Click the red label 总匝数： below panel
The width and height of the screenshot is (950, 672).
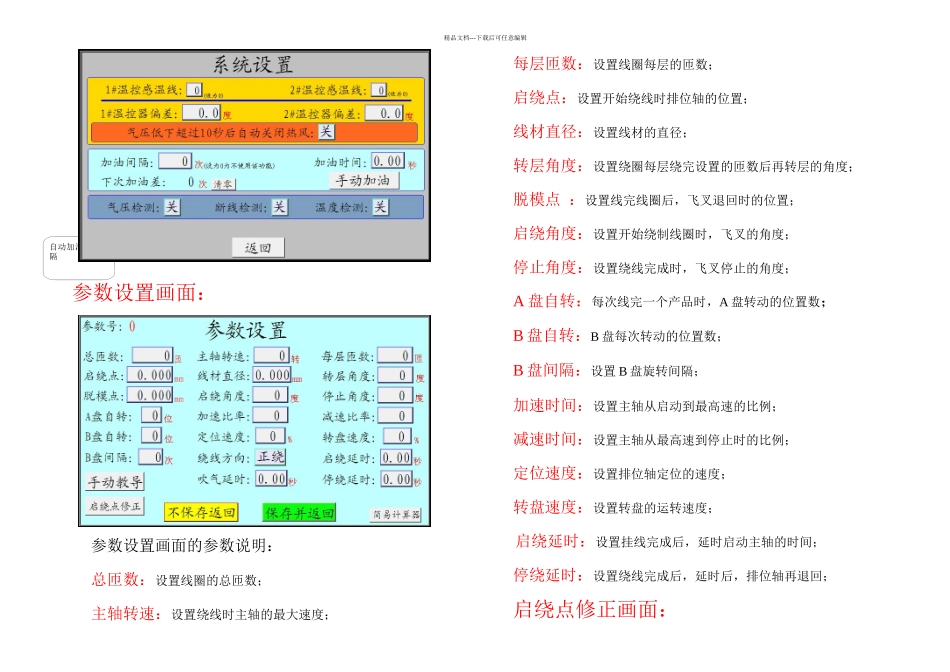[119, 580]
